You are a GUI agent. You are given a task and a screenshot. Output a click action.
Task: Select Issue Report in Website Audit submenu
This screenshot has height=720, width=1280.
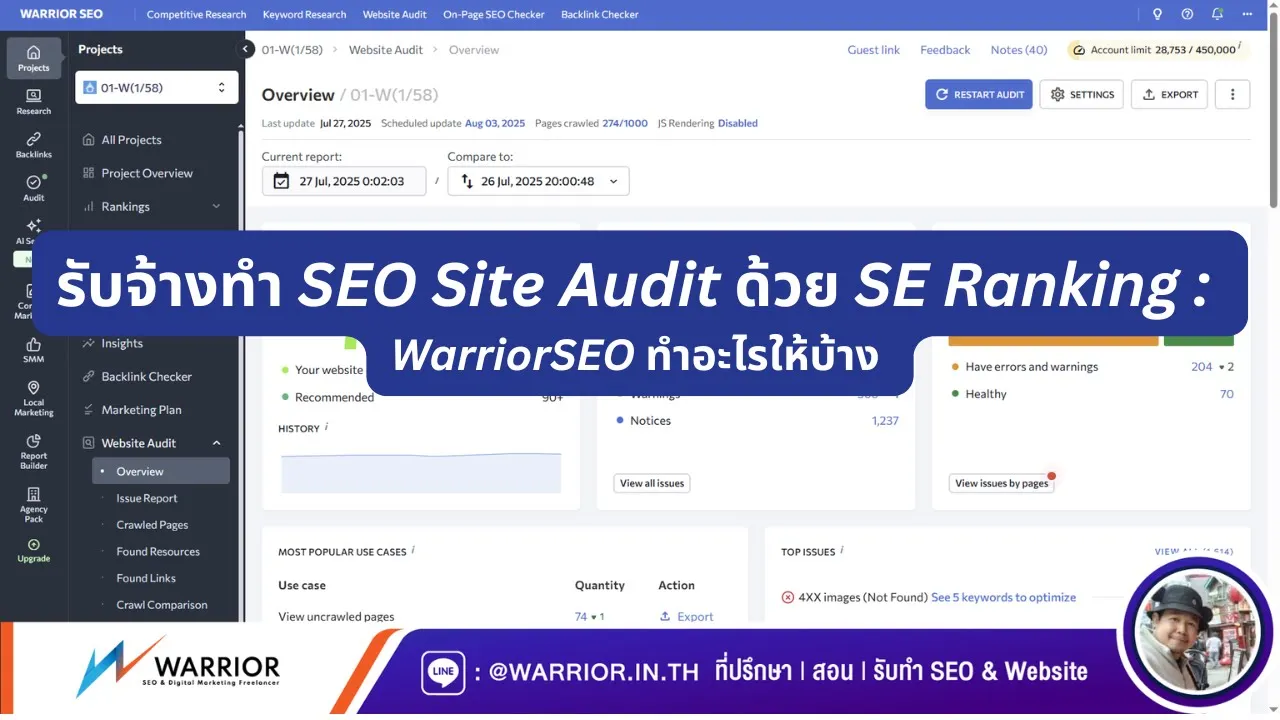pyautogui.click(x=147, y=498)
